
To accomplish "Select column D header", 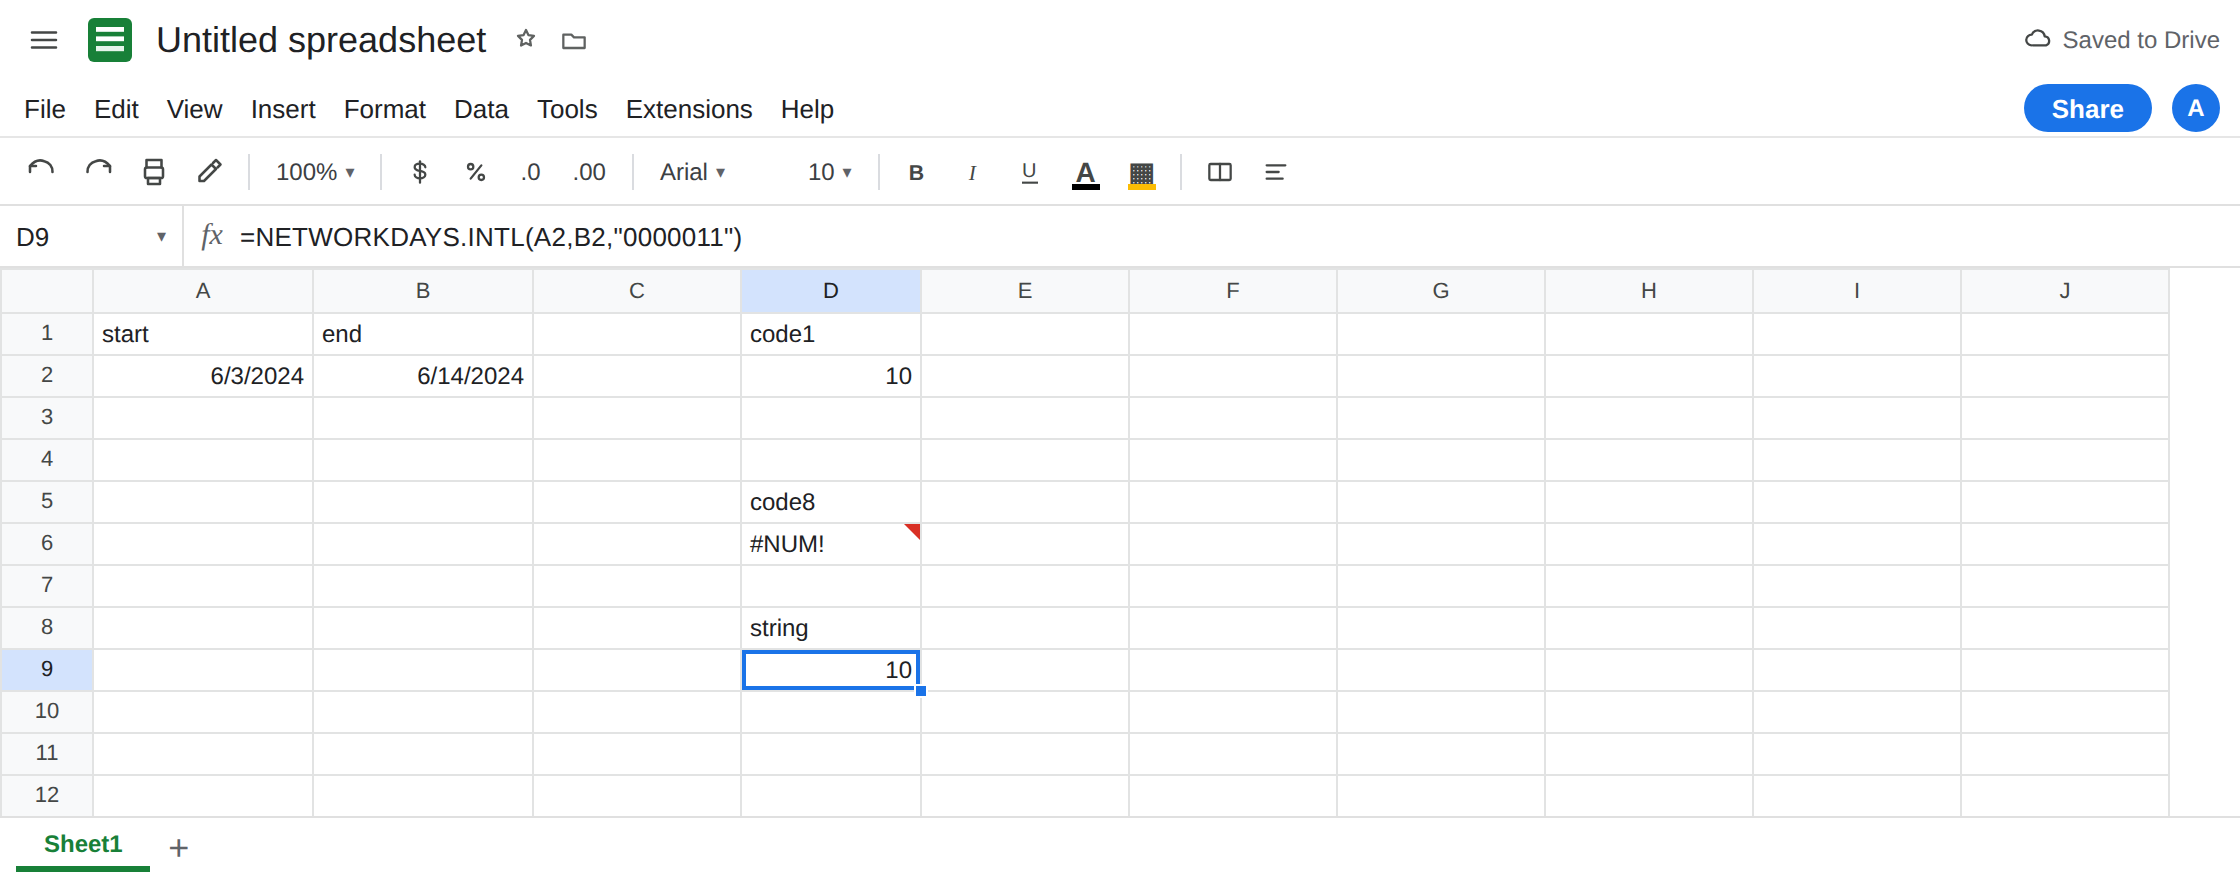I will click(x=831, y=291).
